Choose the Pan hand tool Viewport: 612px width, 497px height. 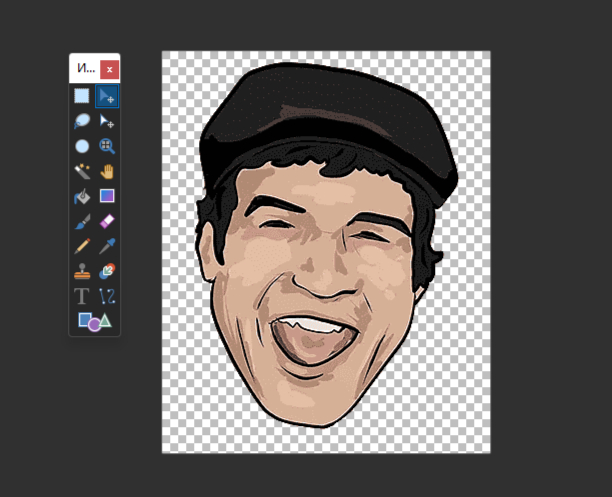107,171
